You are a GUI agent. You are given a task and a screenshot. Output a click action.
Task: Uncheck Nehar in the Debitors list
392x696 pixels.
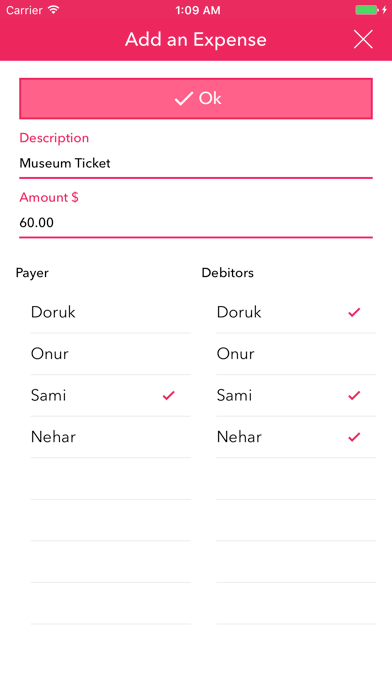(296, 437)
